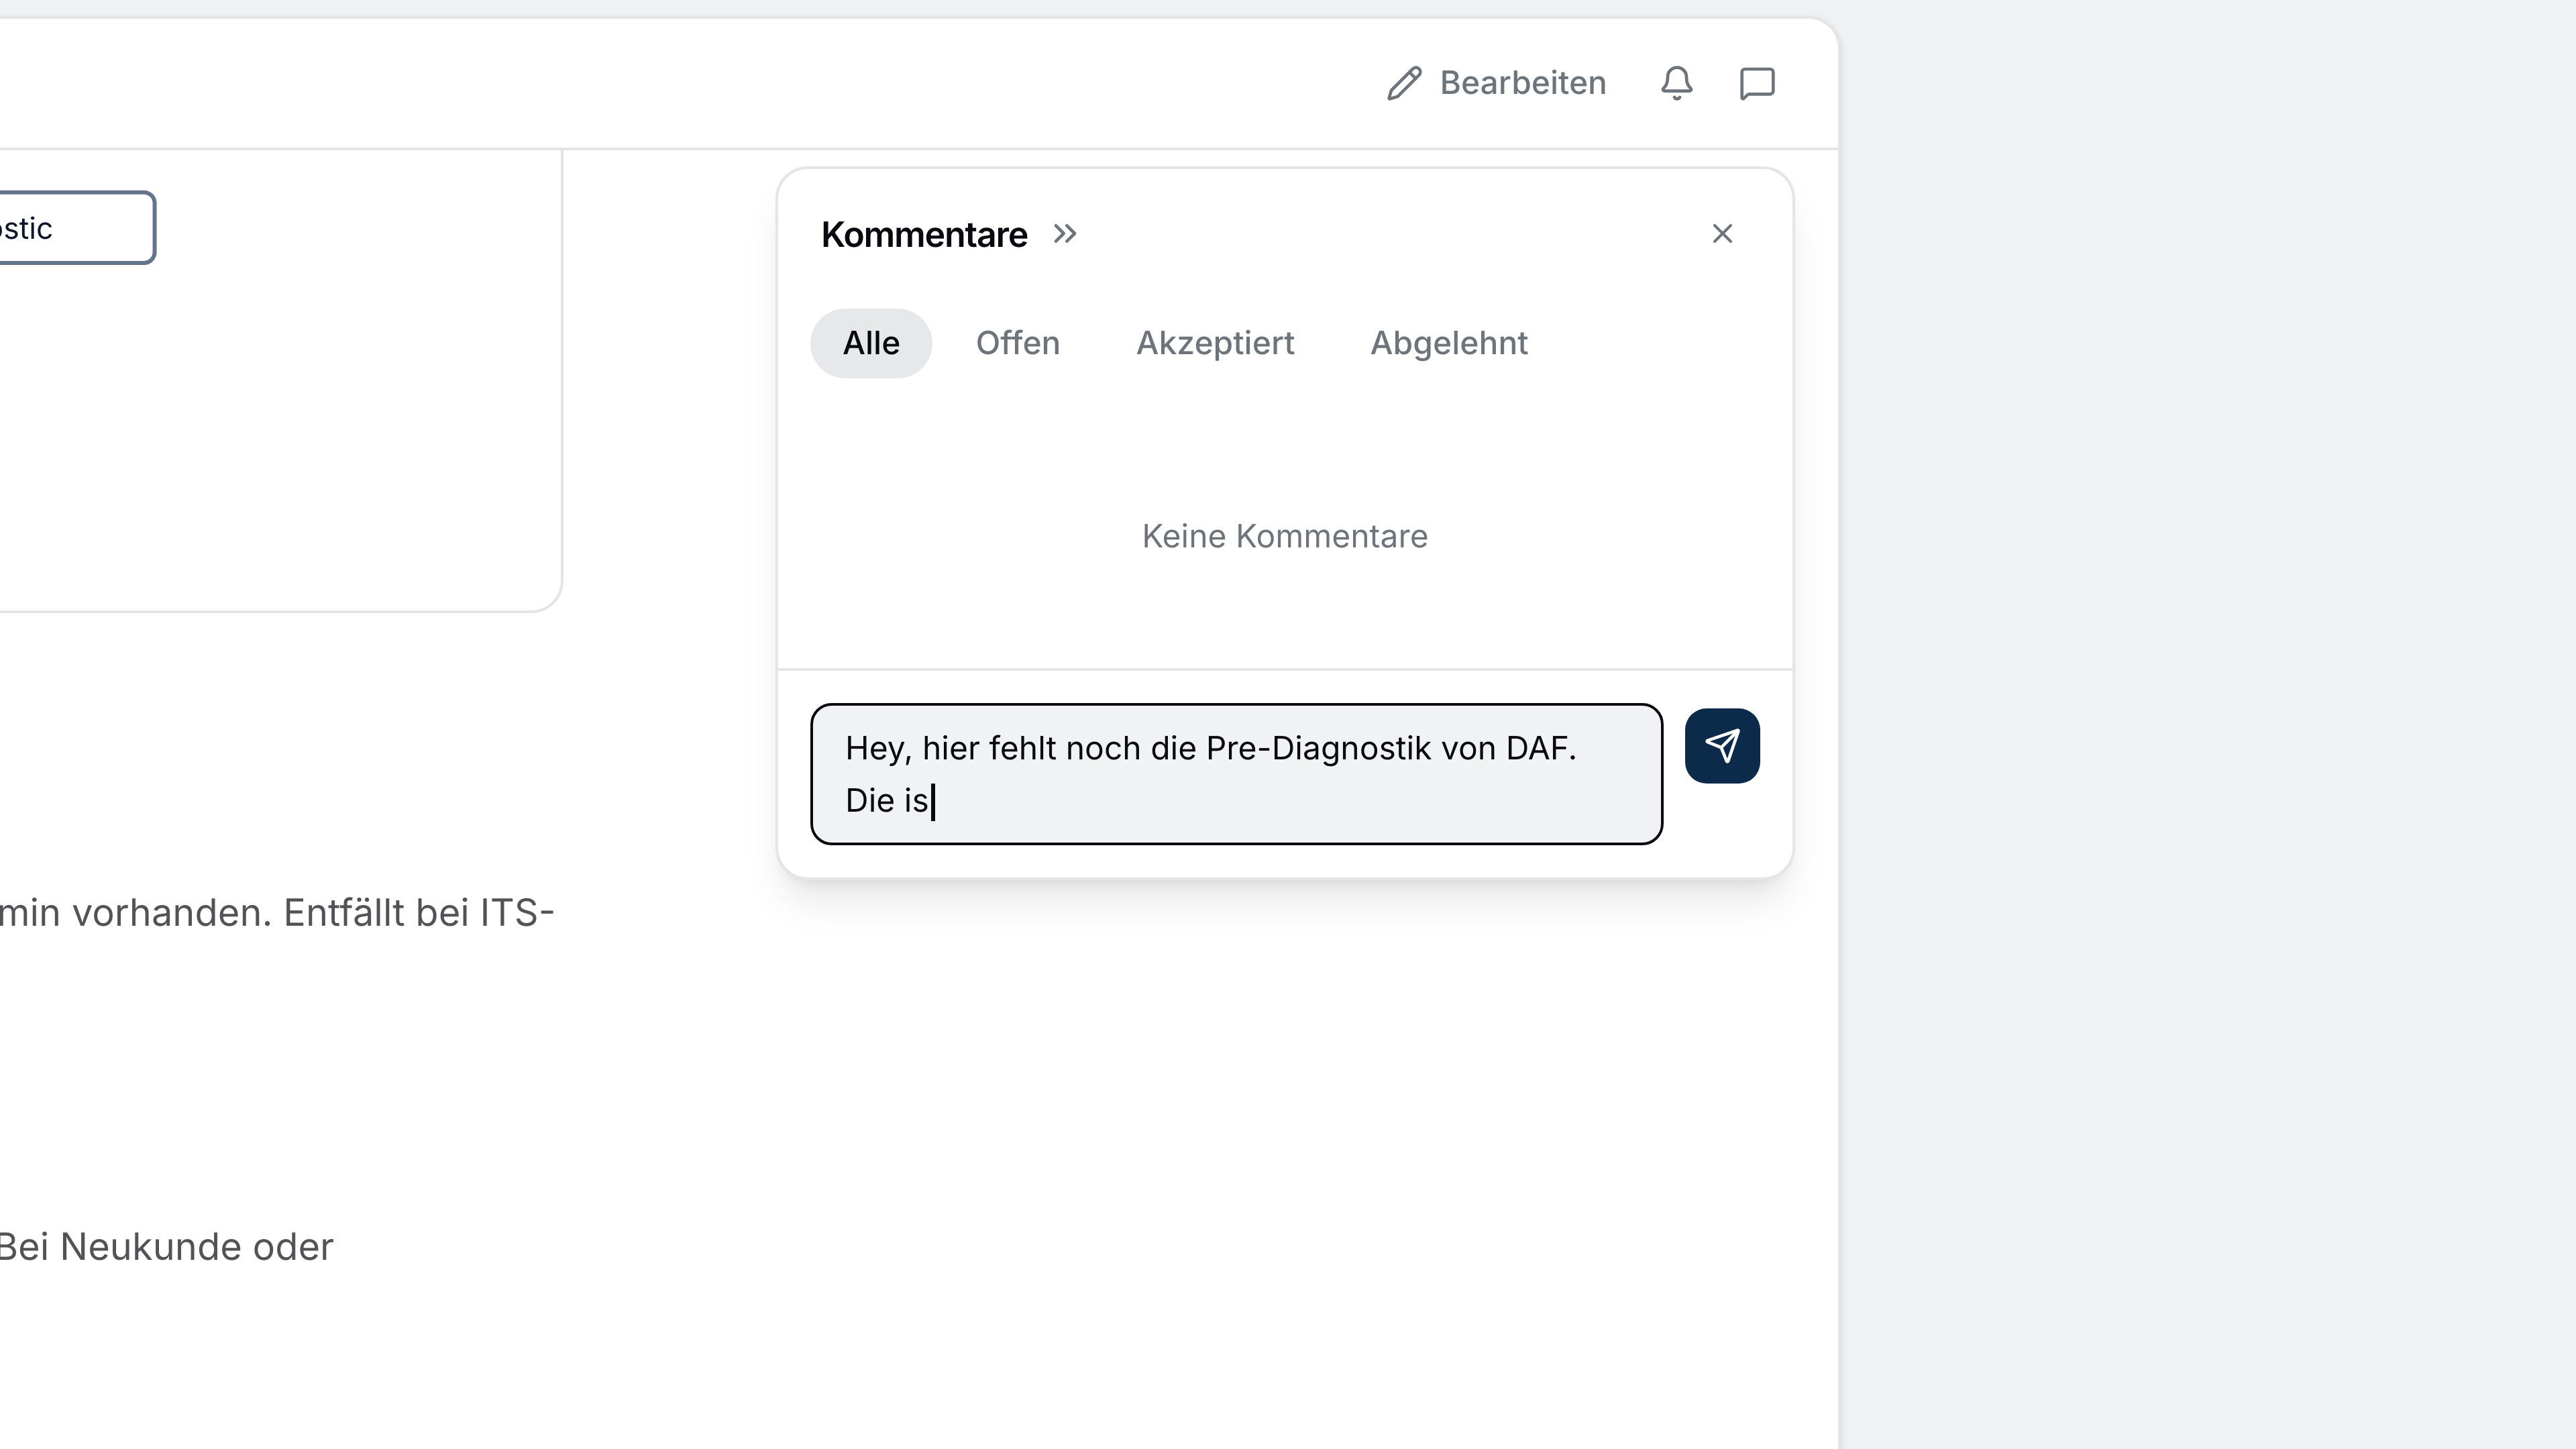
Task: Open the notifications bell icon
Action: pos(1677,83)
